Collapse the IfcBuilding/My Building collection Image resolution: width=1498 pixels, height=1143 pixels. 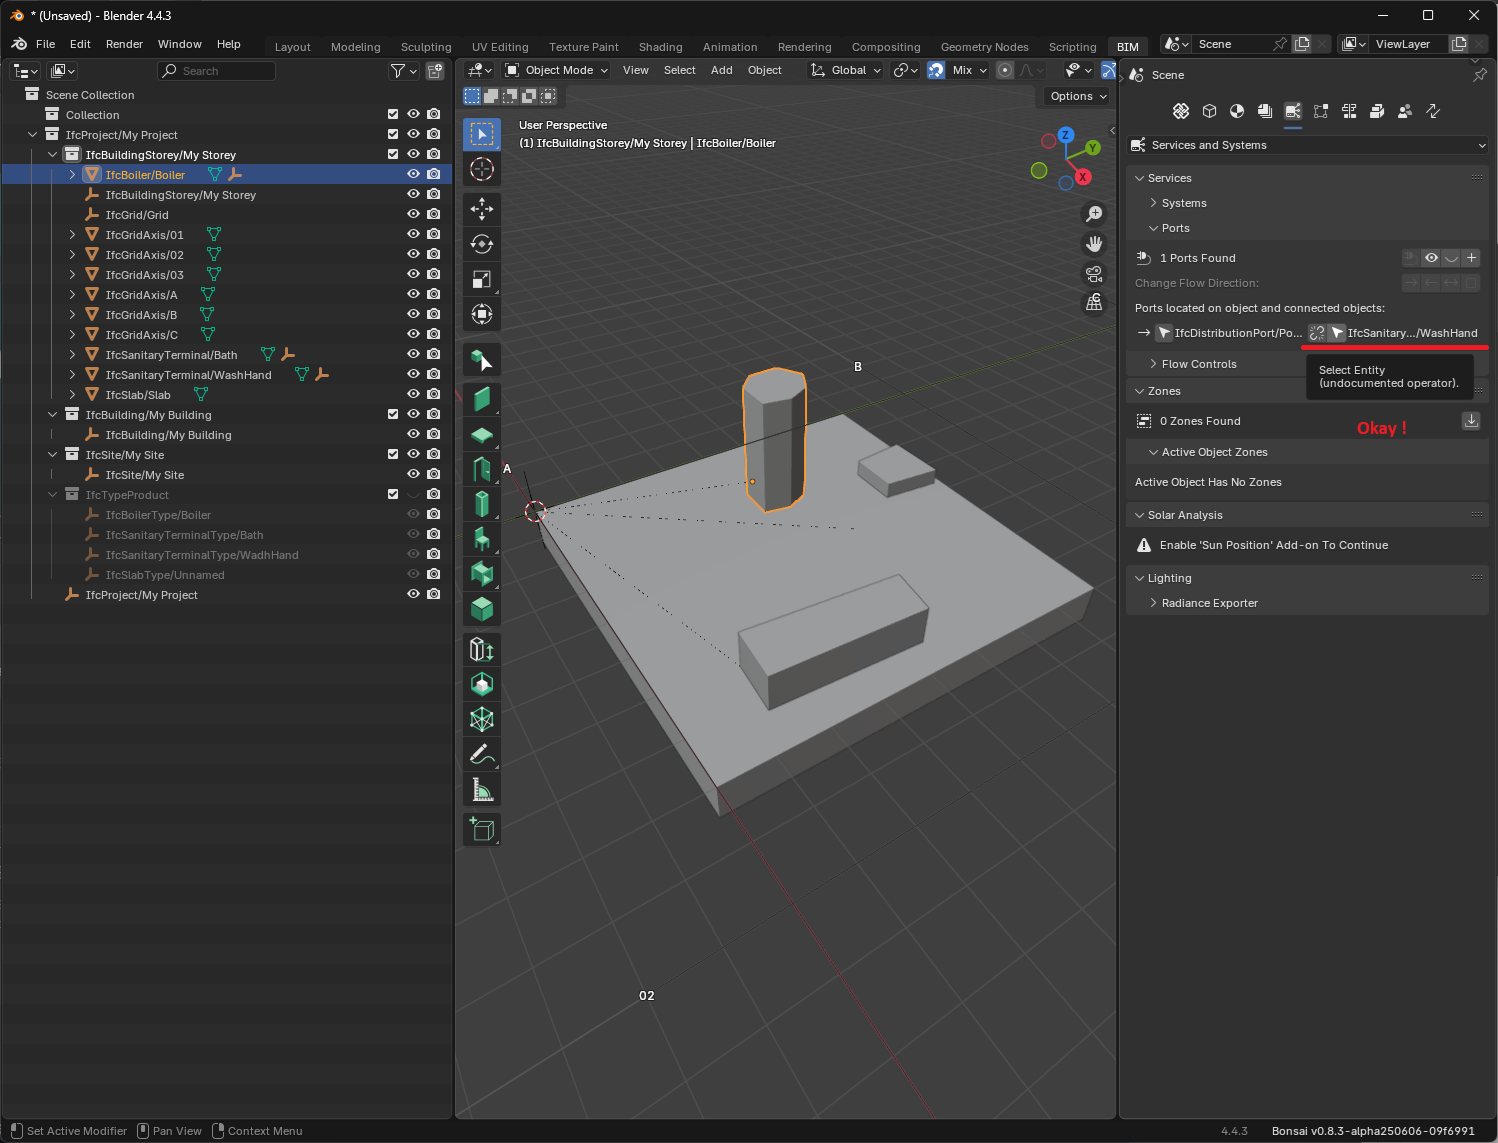coord(52,414)
